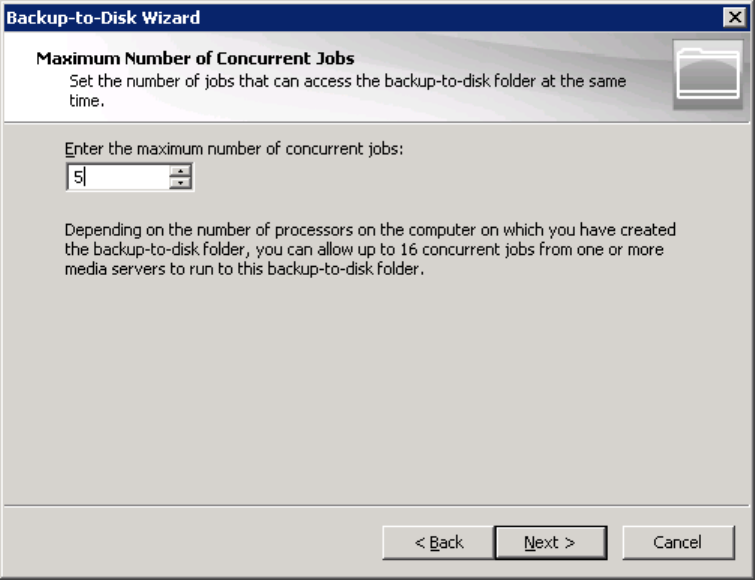Click the 'Maximum Number of Concurrent Jobs' heading
This screenshot has width=755, height=580.
(195, 58)
